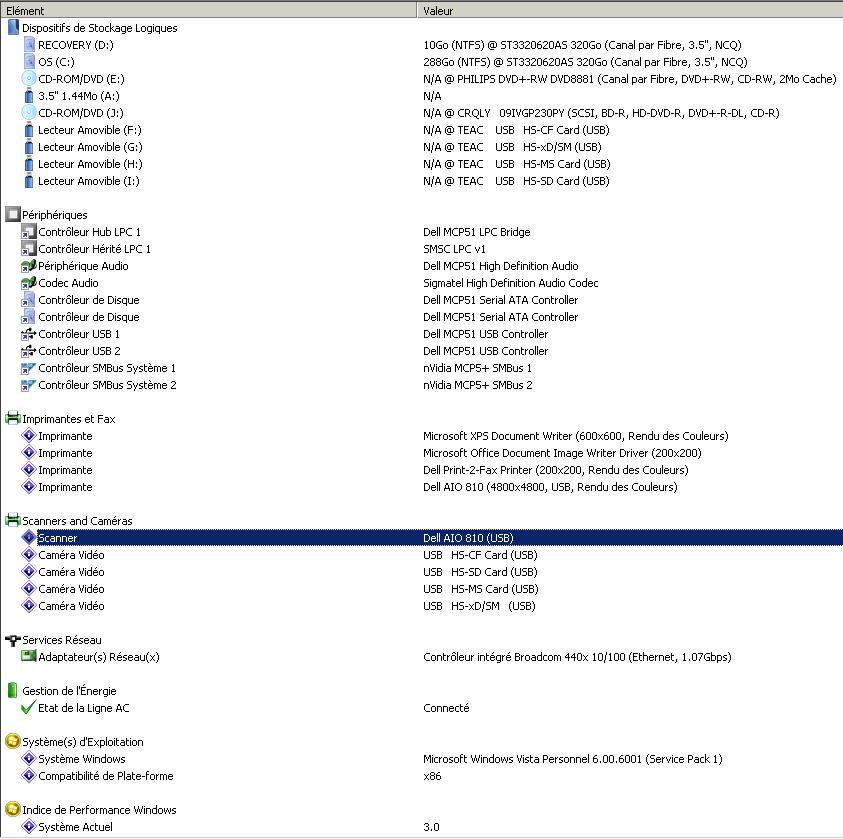
Task: Click the Scanners and Caméras section icon
Action: [x=13, y=520]
